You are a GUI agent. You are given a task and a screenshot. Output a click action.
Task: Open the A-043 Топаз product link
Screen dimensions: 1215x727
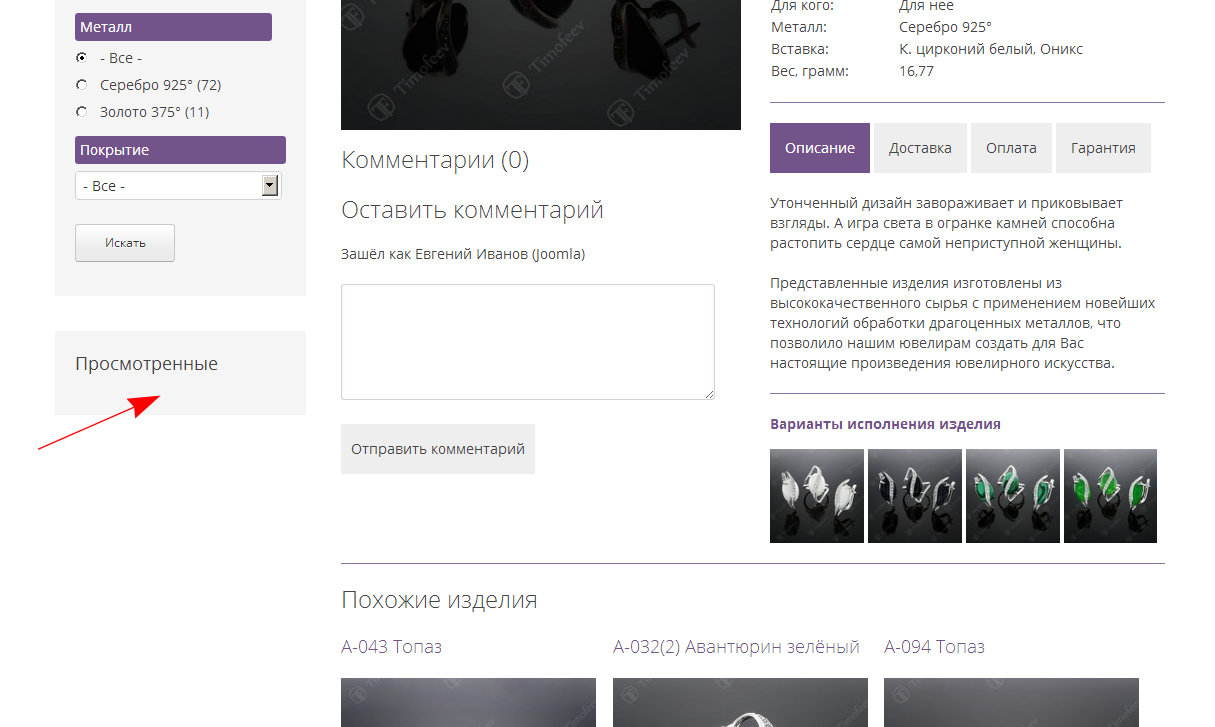click(x=391, y=647)
